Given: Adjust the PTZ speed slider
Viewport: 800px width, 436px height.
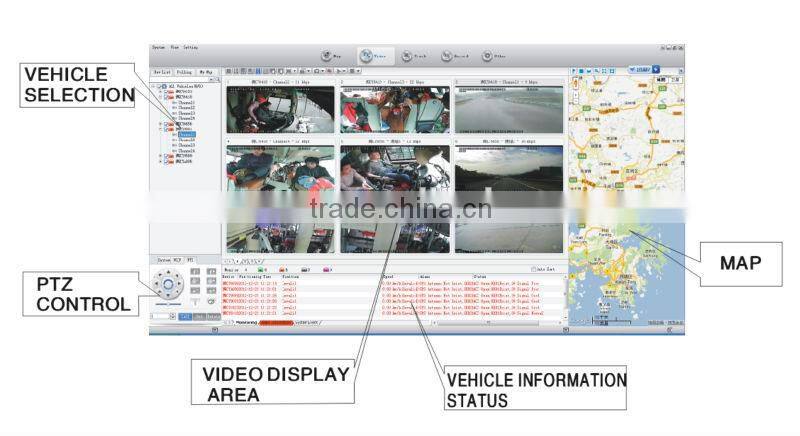Looking at the screenshot, I should click(x=169, y=306).
